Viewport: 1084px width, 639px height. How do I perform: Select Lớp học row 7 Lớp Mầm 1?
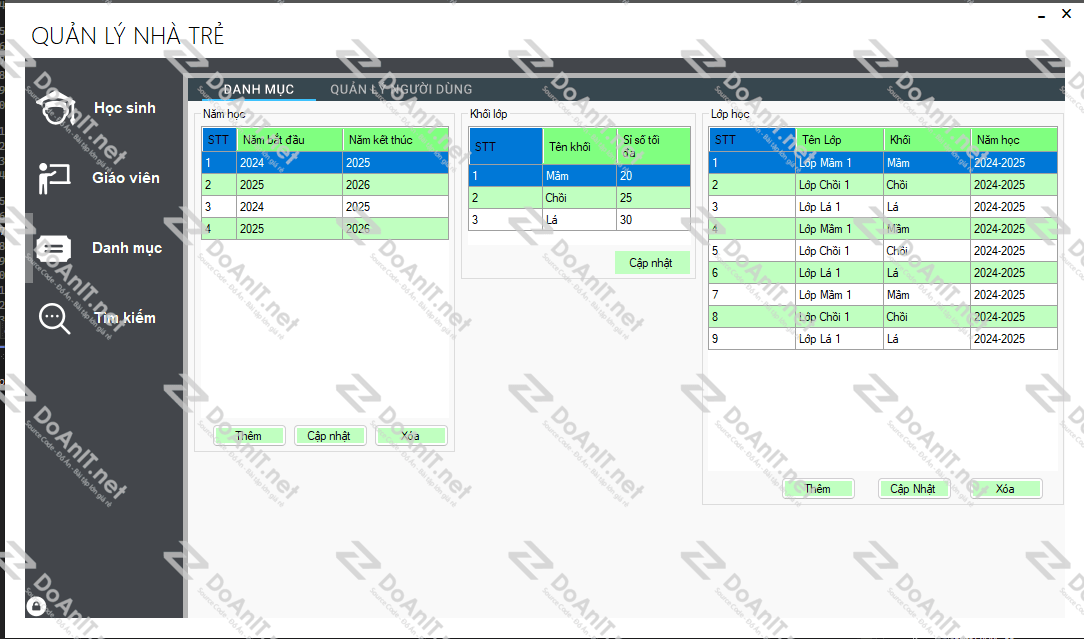883,295
